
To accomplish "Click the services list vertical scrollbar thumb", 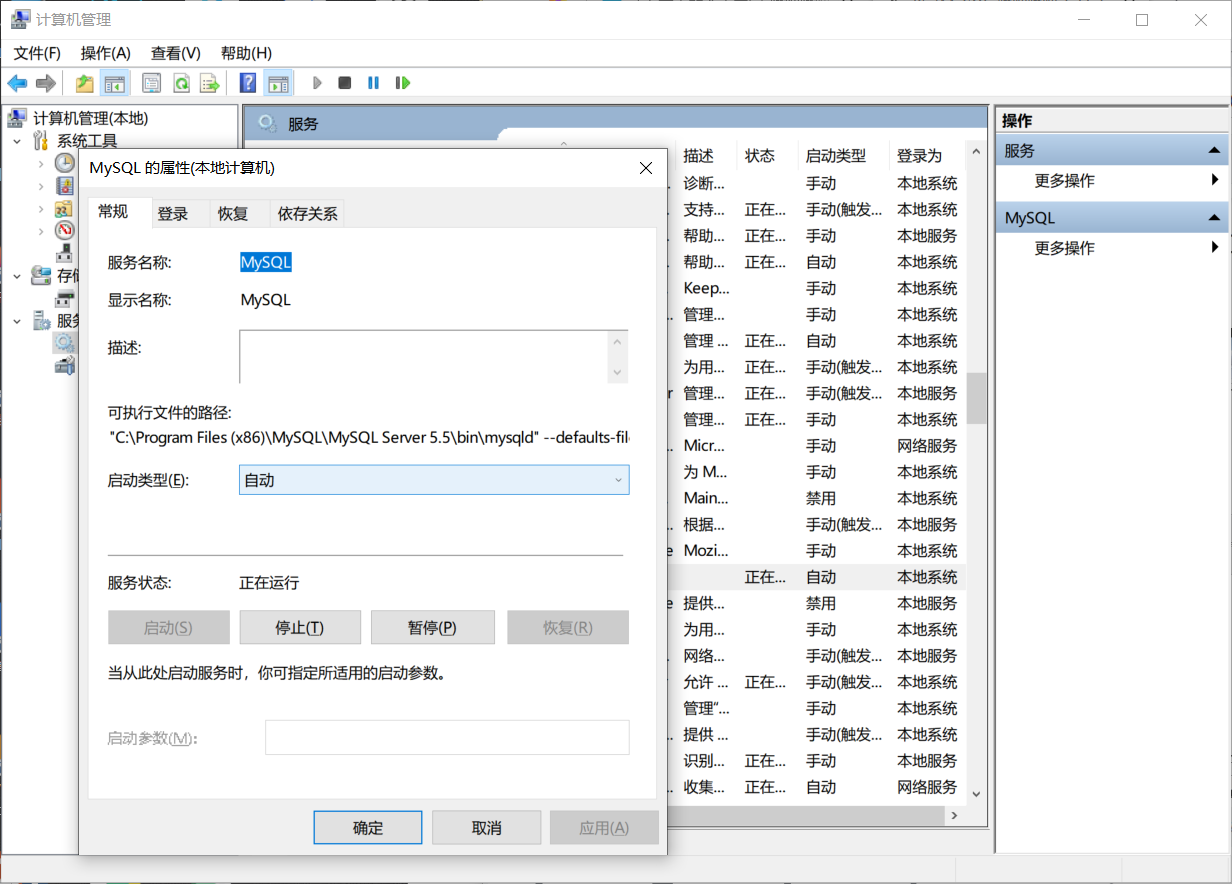I will 977,398.
